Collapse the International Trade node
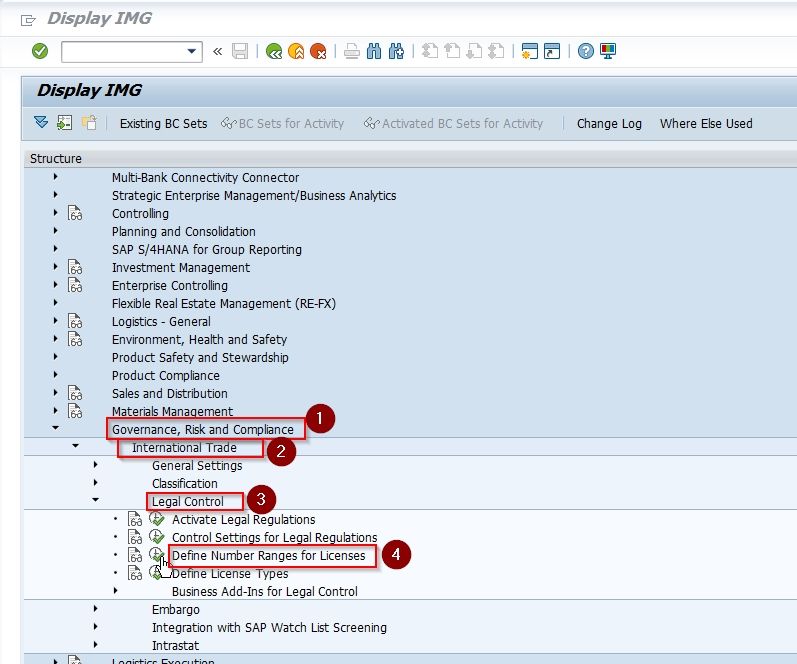Viewport: 797px width, 664px height. (x=75, y=446)
